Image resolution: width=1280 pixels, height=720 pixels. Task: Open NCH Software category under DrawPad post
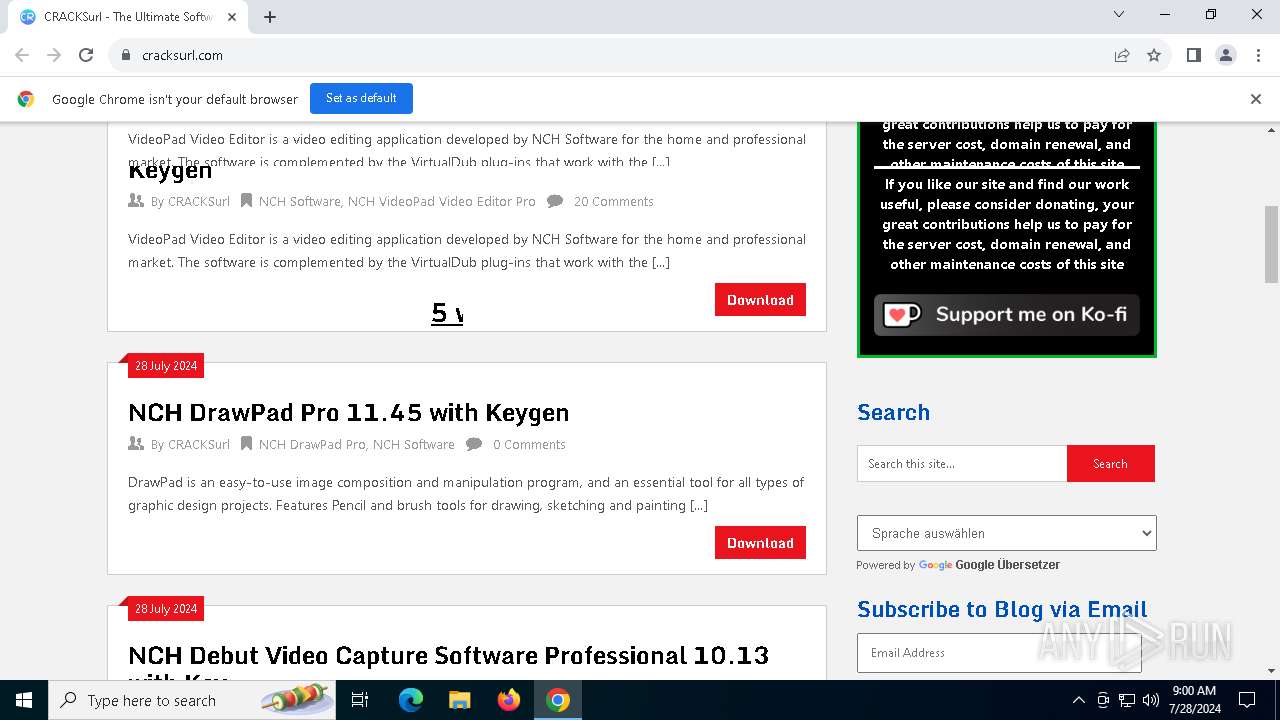coord(414,444)
